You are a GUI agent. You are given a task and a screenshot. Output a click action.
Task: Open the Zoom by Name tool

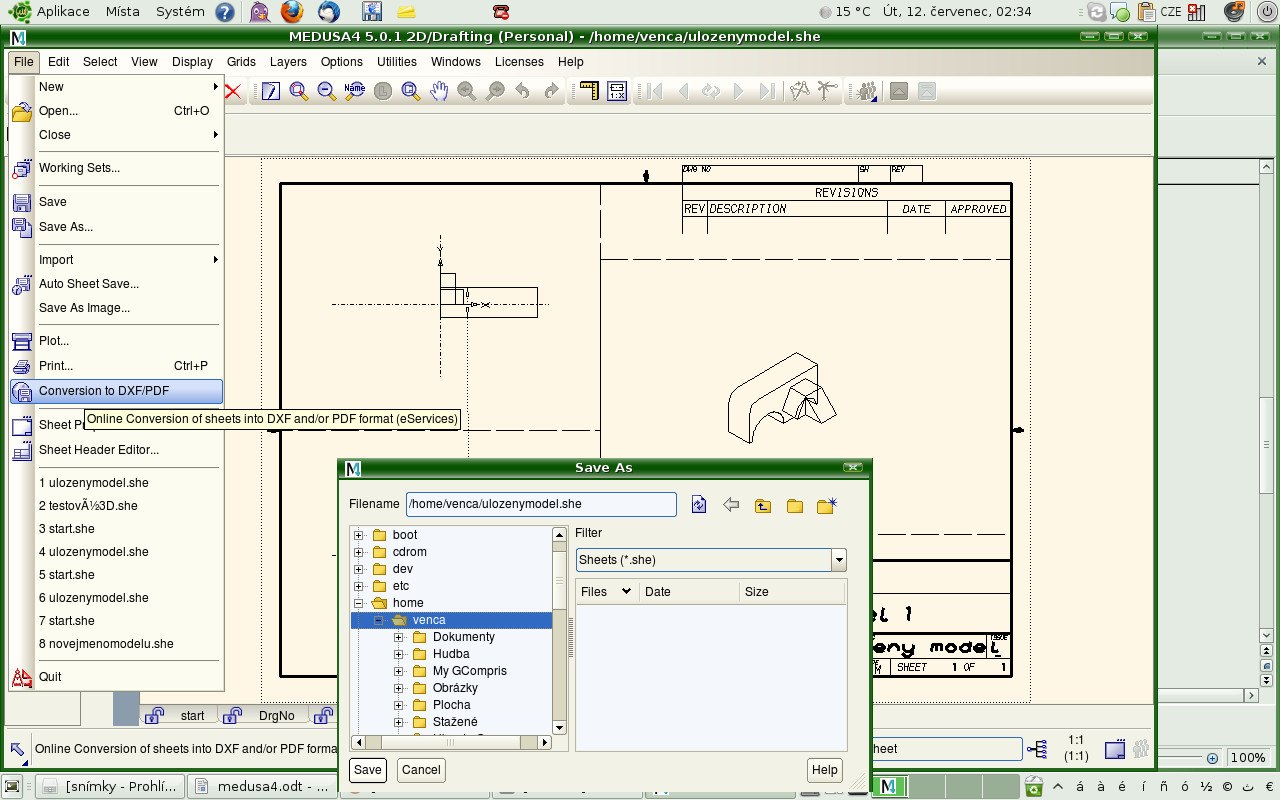coord(354,91)
